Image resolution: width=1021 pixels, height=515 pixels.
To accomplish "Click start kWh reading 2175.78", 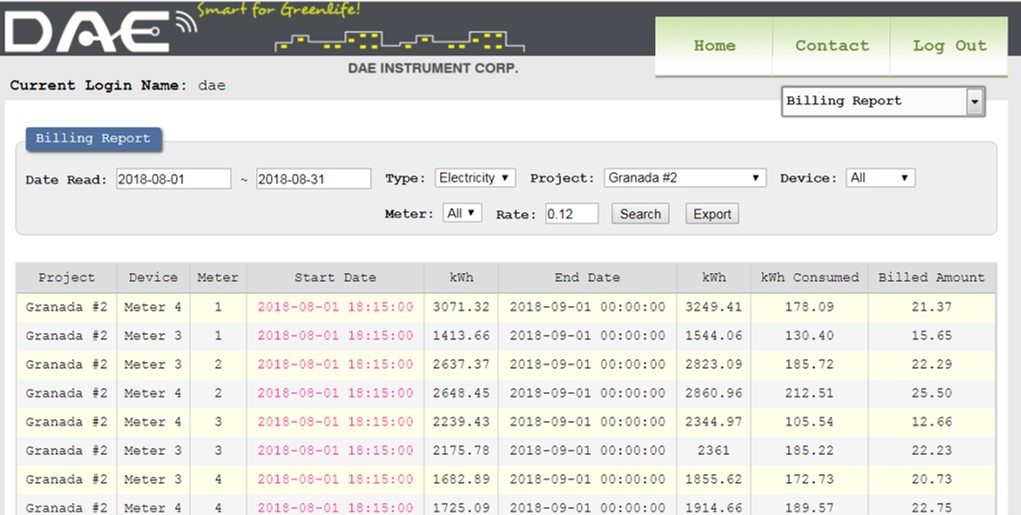I will pos(461,450).
